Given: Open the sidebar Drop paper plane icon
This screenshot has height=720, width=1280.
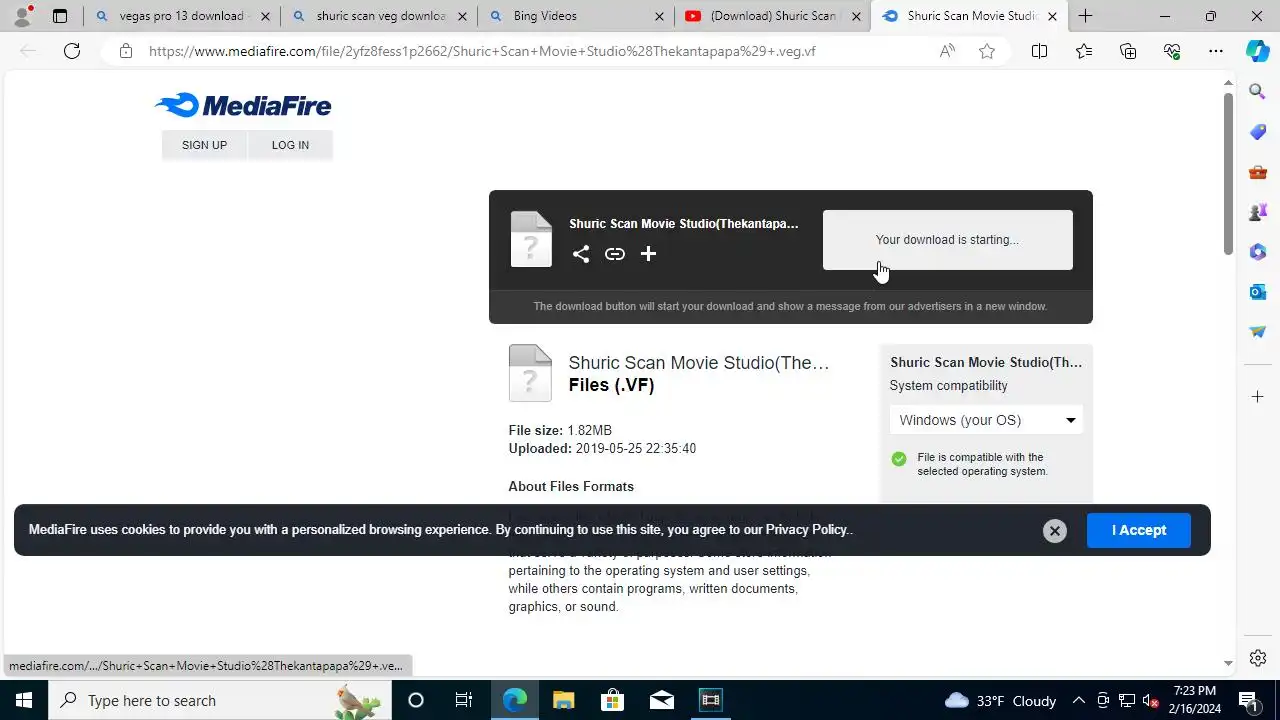Looking at the screenshot, I should [x=1258, y=332].
